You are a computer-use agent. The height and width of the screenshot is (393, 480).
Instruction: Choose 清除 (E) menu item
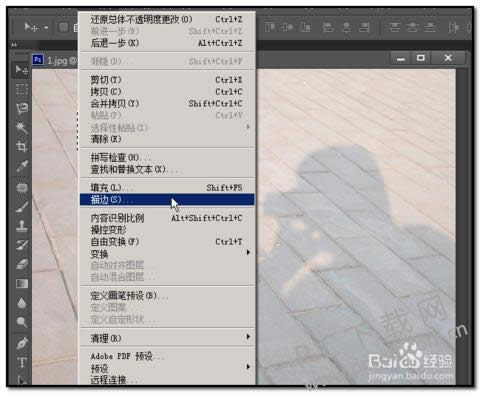coord(167,139)
